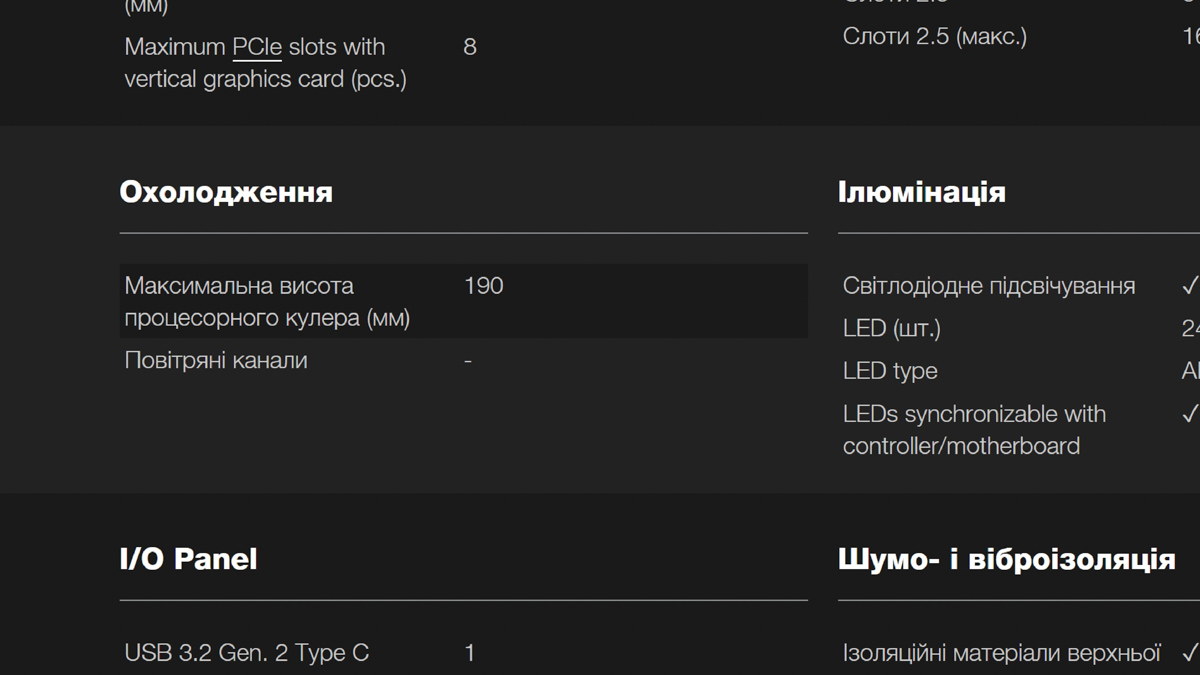Click the checkmark next to Світлодіодне підсвічування
This screenshot has width=1200, height=675.
tap(1190, 286)
